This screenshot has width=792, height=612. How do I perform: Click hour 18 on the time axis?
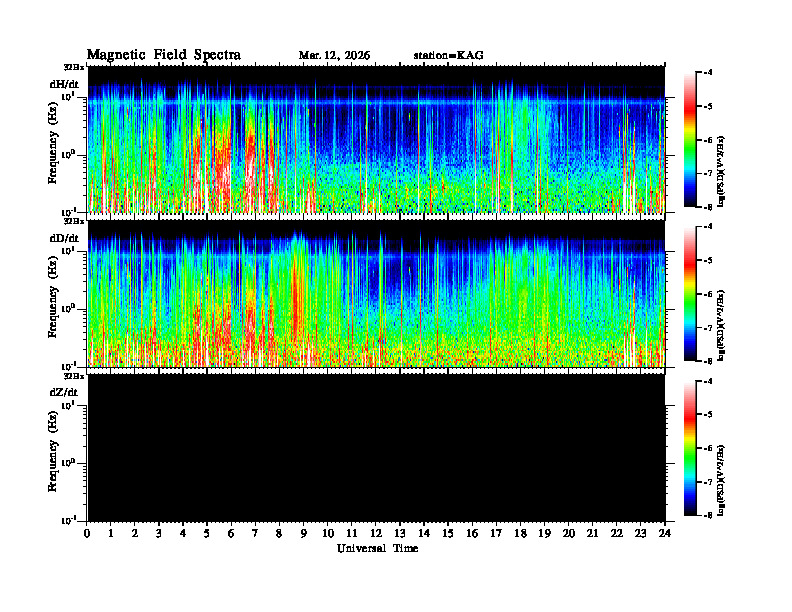click(520, 533)
